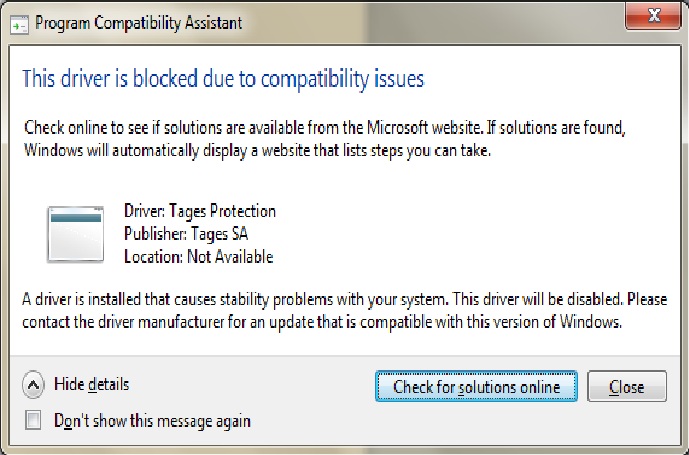
Task: Click the blue "This driver is blocked" heading
Action: [223, 79]
